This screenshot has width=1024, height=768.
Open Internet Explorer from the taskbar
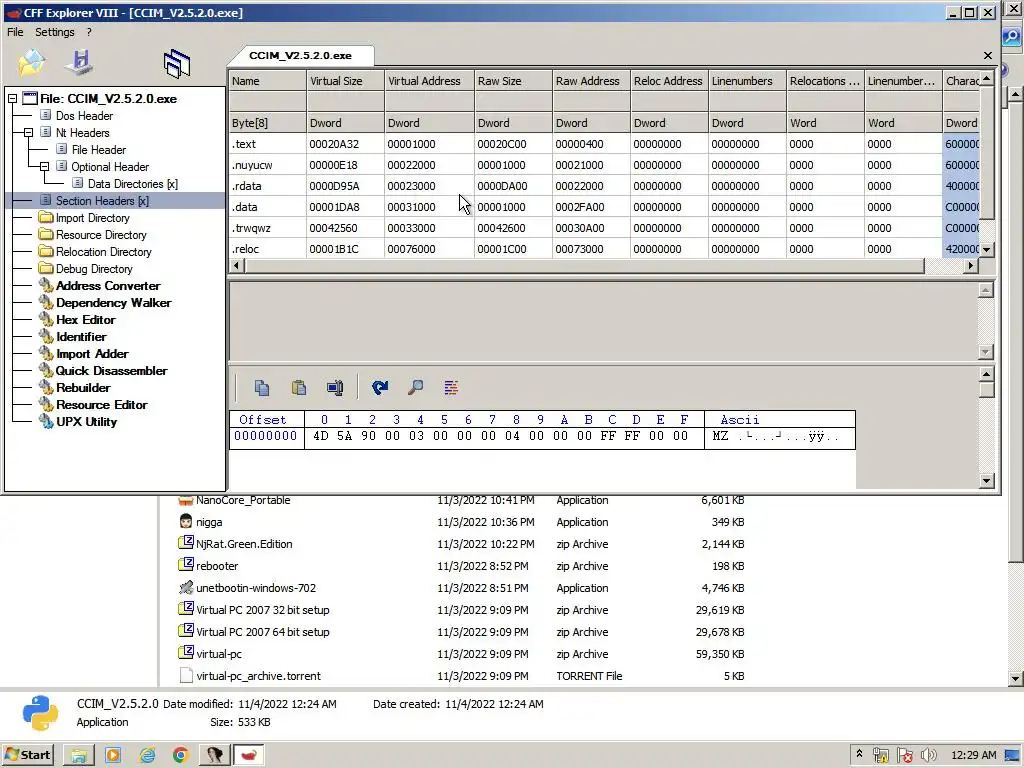pyautogui.click(x=147, y=756)
